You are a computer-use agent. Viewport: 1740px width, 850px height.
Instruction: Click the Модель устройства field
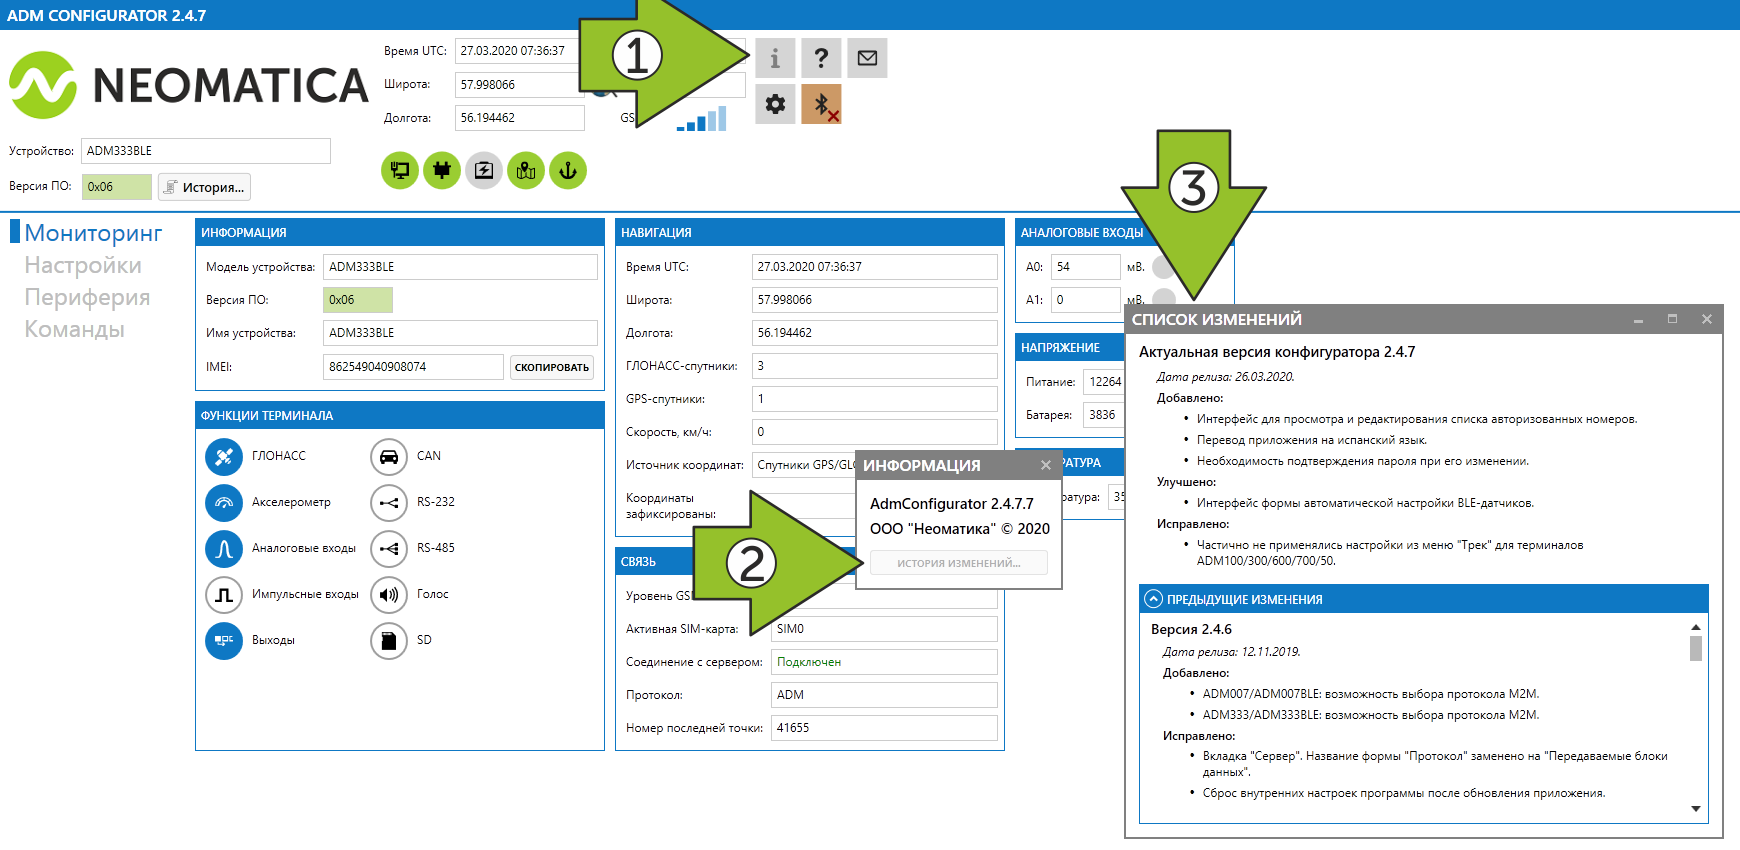click(460, 267)
